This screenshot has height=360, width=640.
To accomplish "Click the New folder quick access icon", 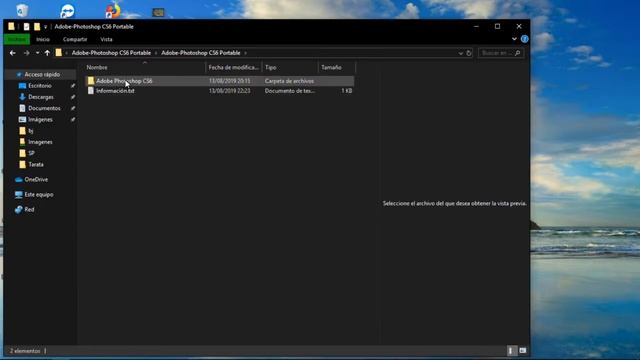I will click(37, 27).
